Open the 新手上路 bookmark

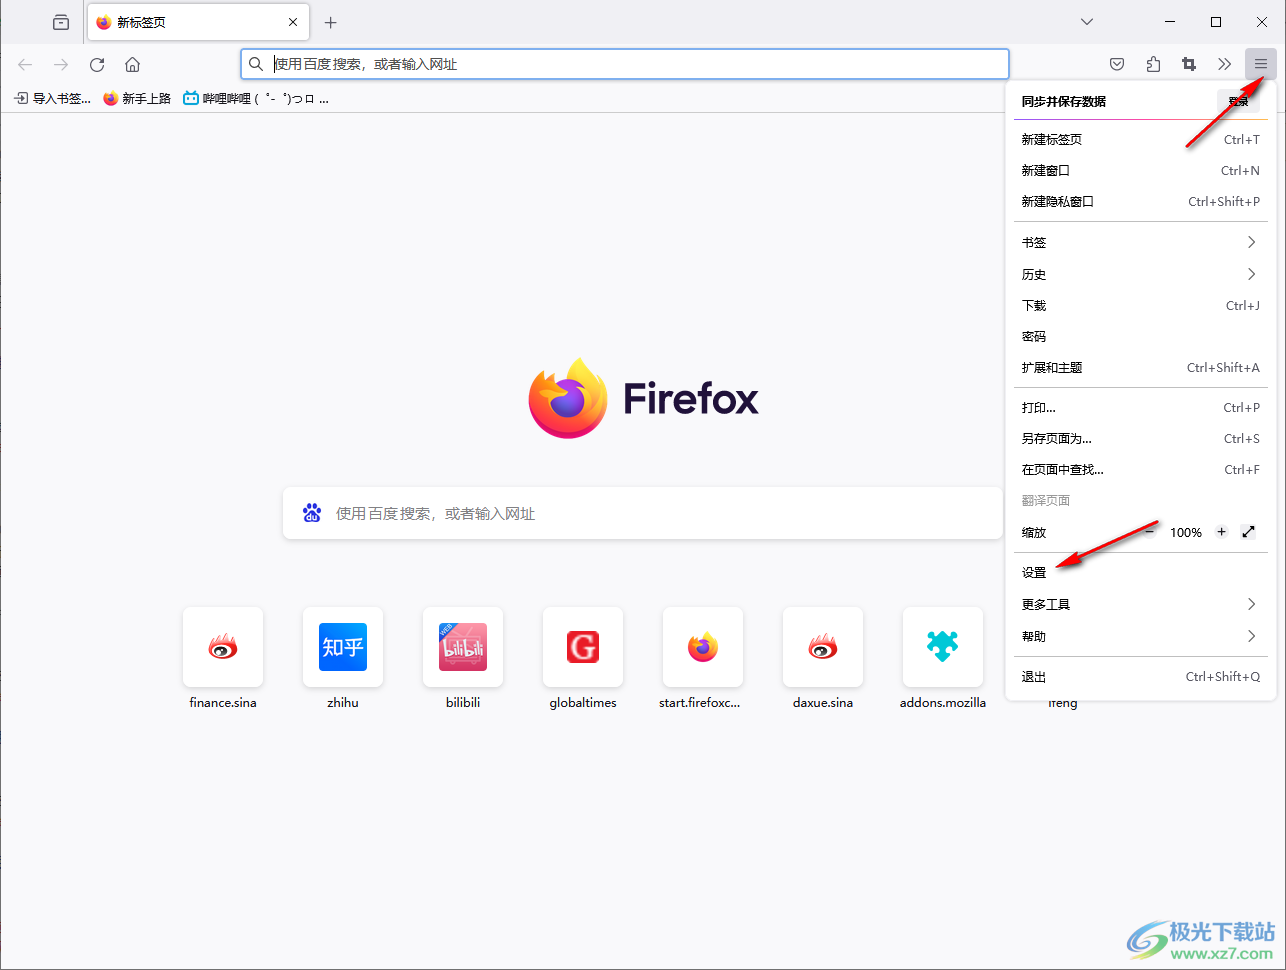point(137,98)
